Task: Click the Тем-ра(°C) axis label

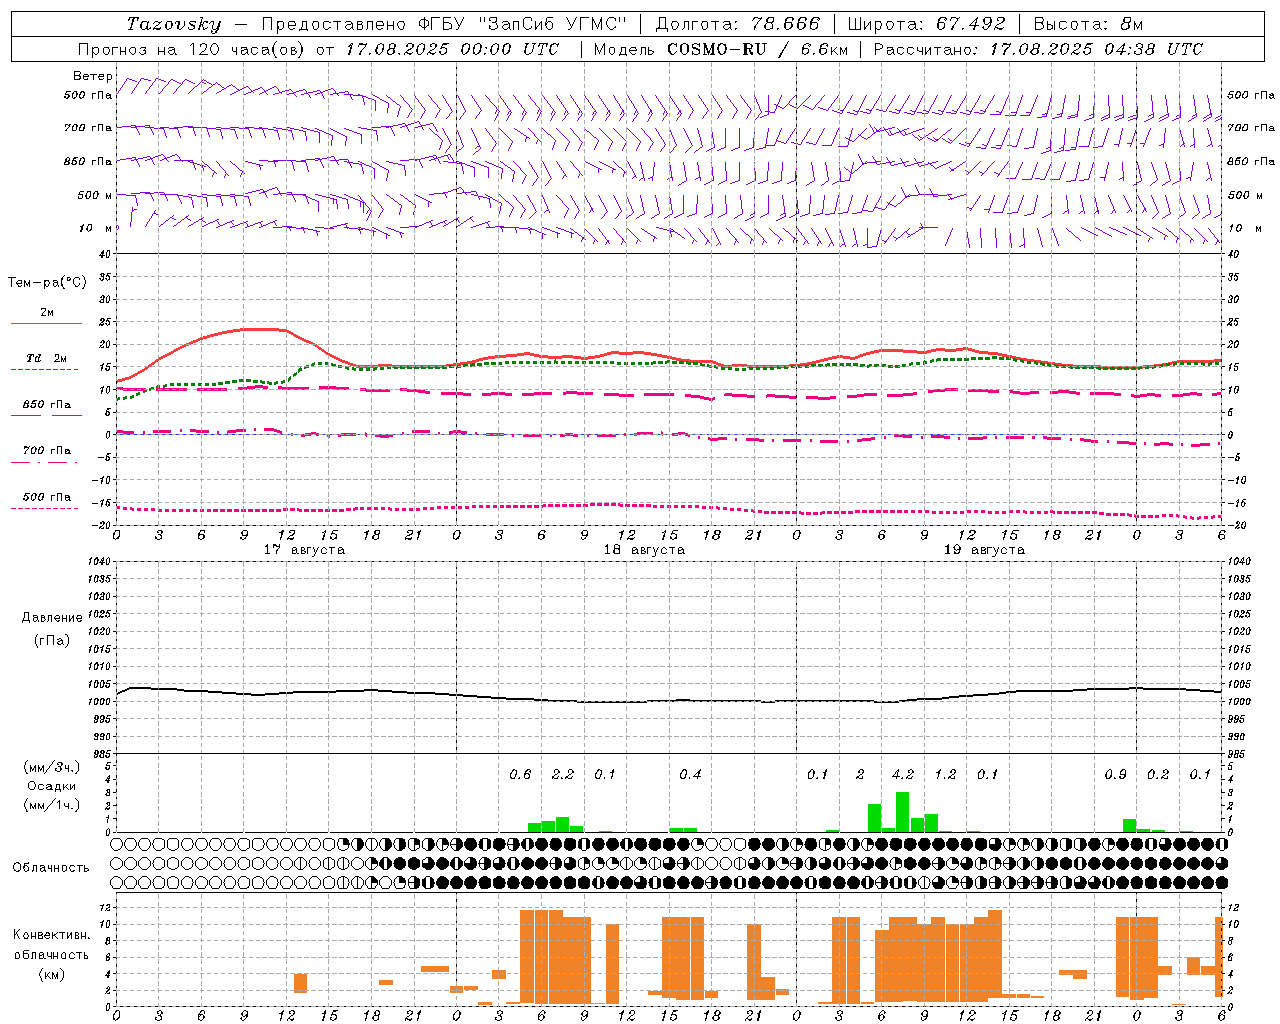Action: coord(47,283)
